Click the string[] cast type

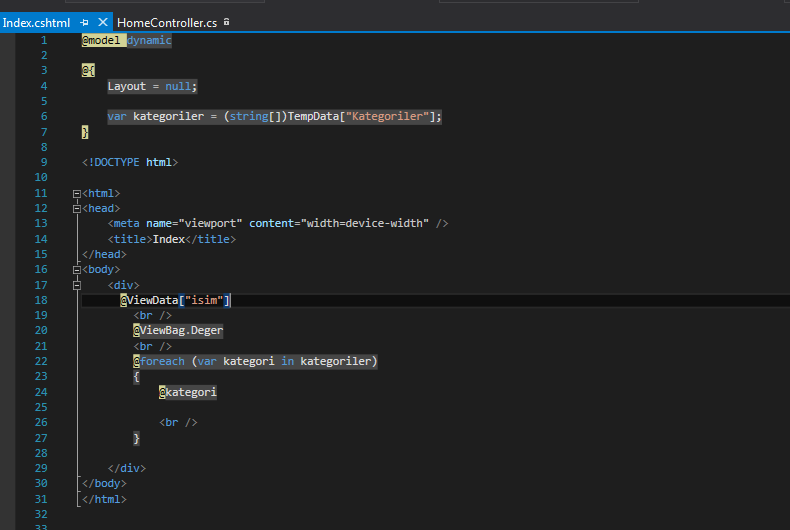[255, 116]
